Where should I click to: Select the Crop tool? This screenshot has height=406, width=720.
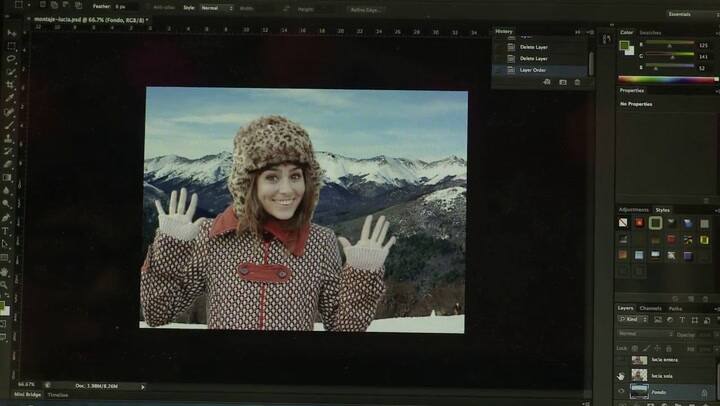point(10,85)
